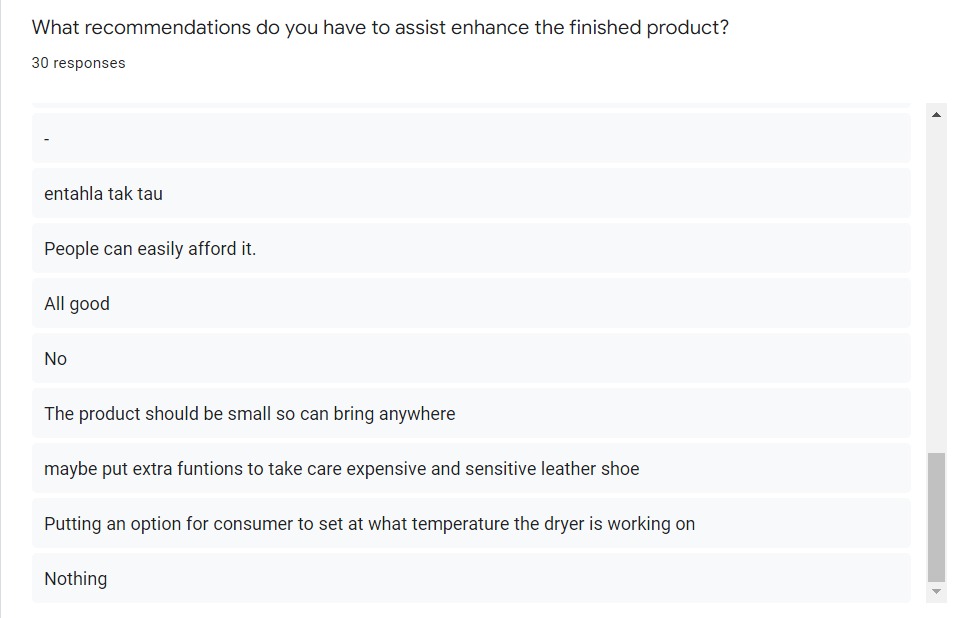The width and height of the screenshot is (953, 618).
Task: Select 'People can easily afford it.' response
Action: 471,249
